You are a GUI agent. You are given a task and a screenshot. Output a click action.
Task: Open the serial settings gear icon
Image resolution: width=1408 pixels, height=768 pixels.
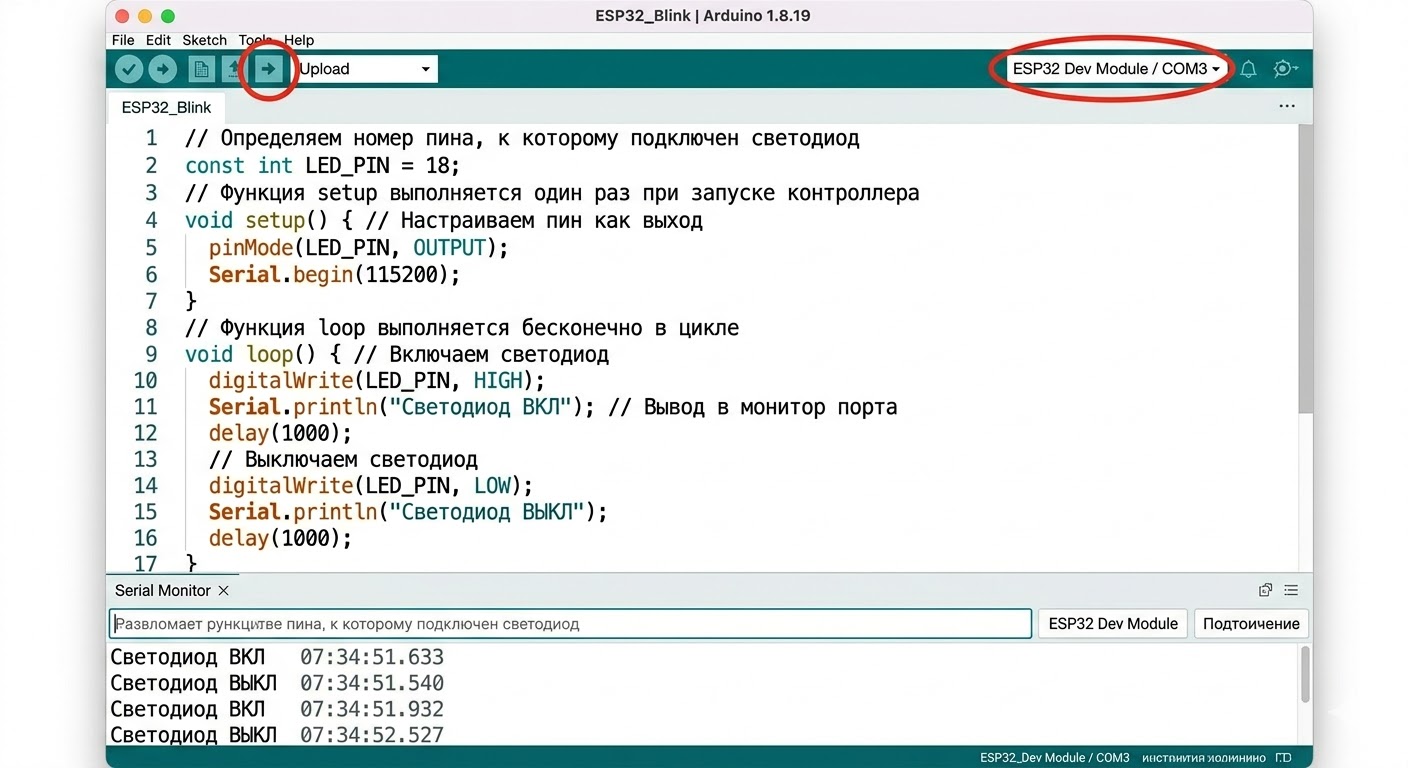click(x=1285, y=68)
